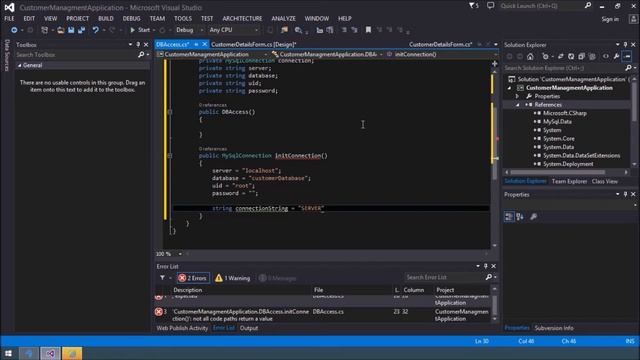Image resolution: width=640 pixels, height=360 pixels.
Task: Switch to the Output tab
Action: pos(249,328)
